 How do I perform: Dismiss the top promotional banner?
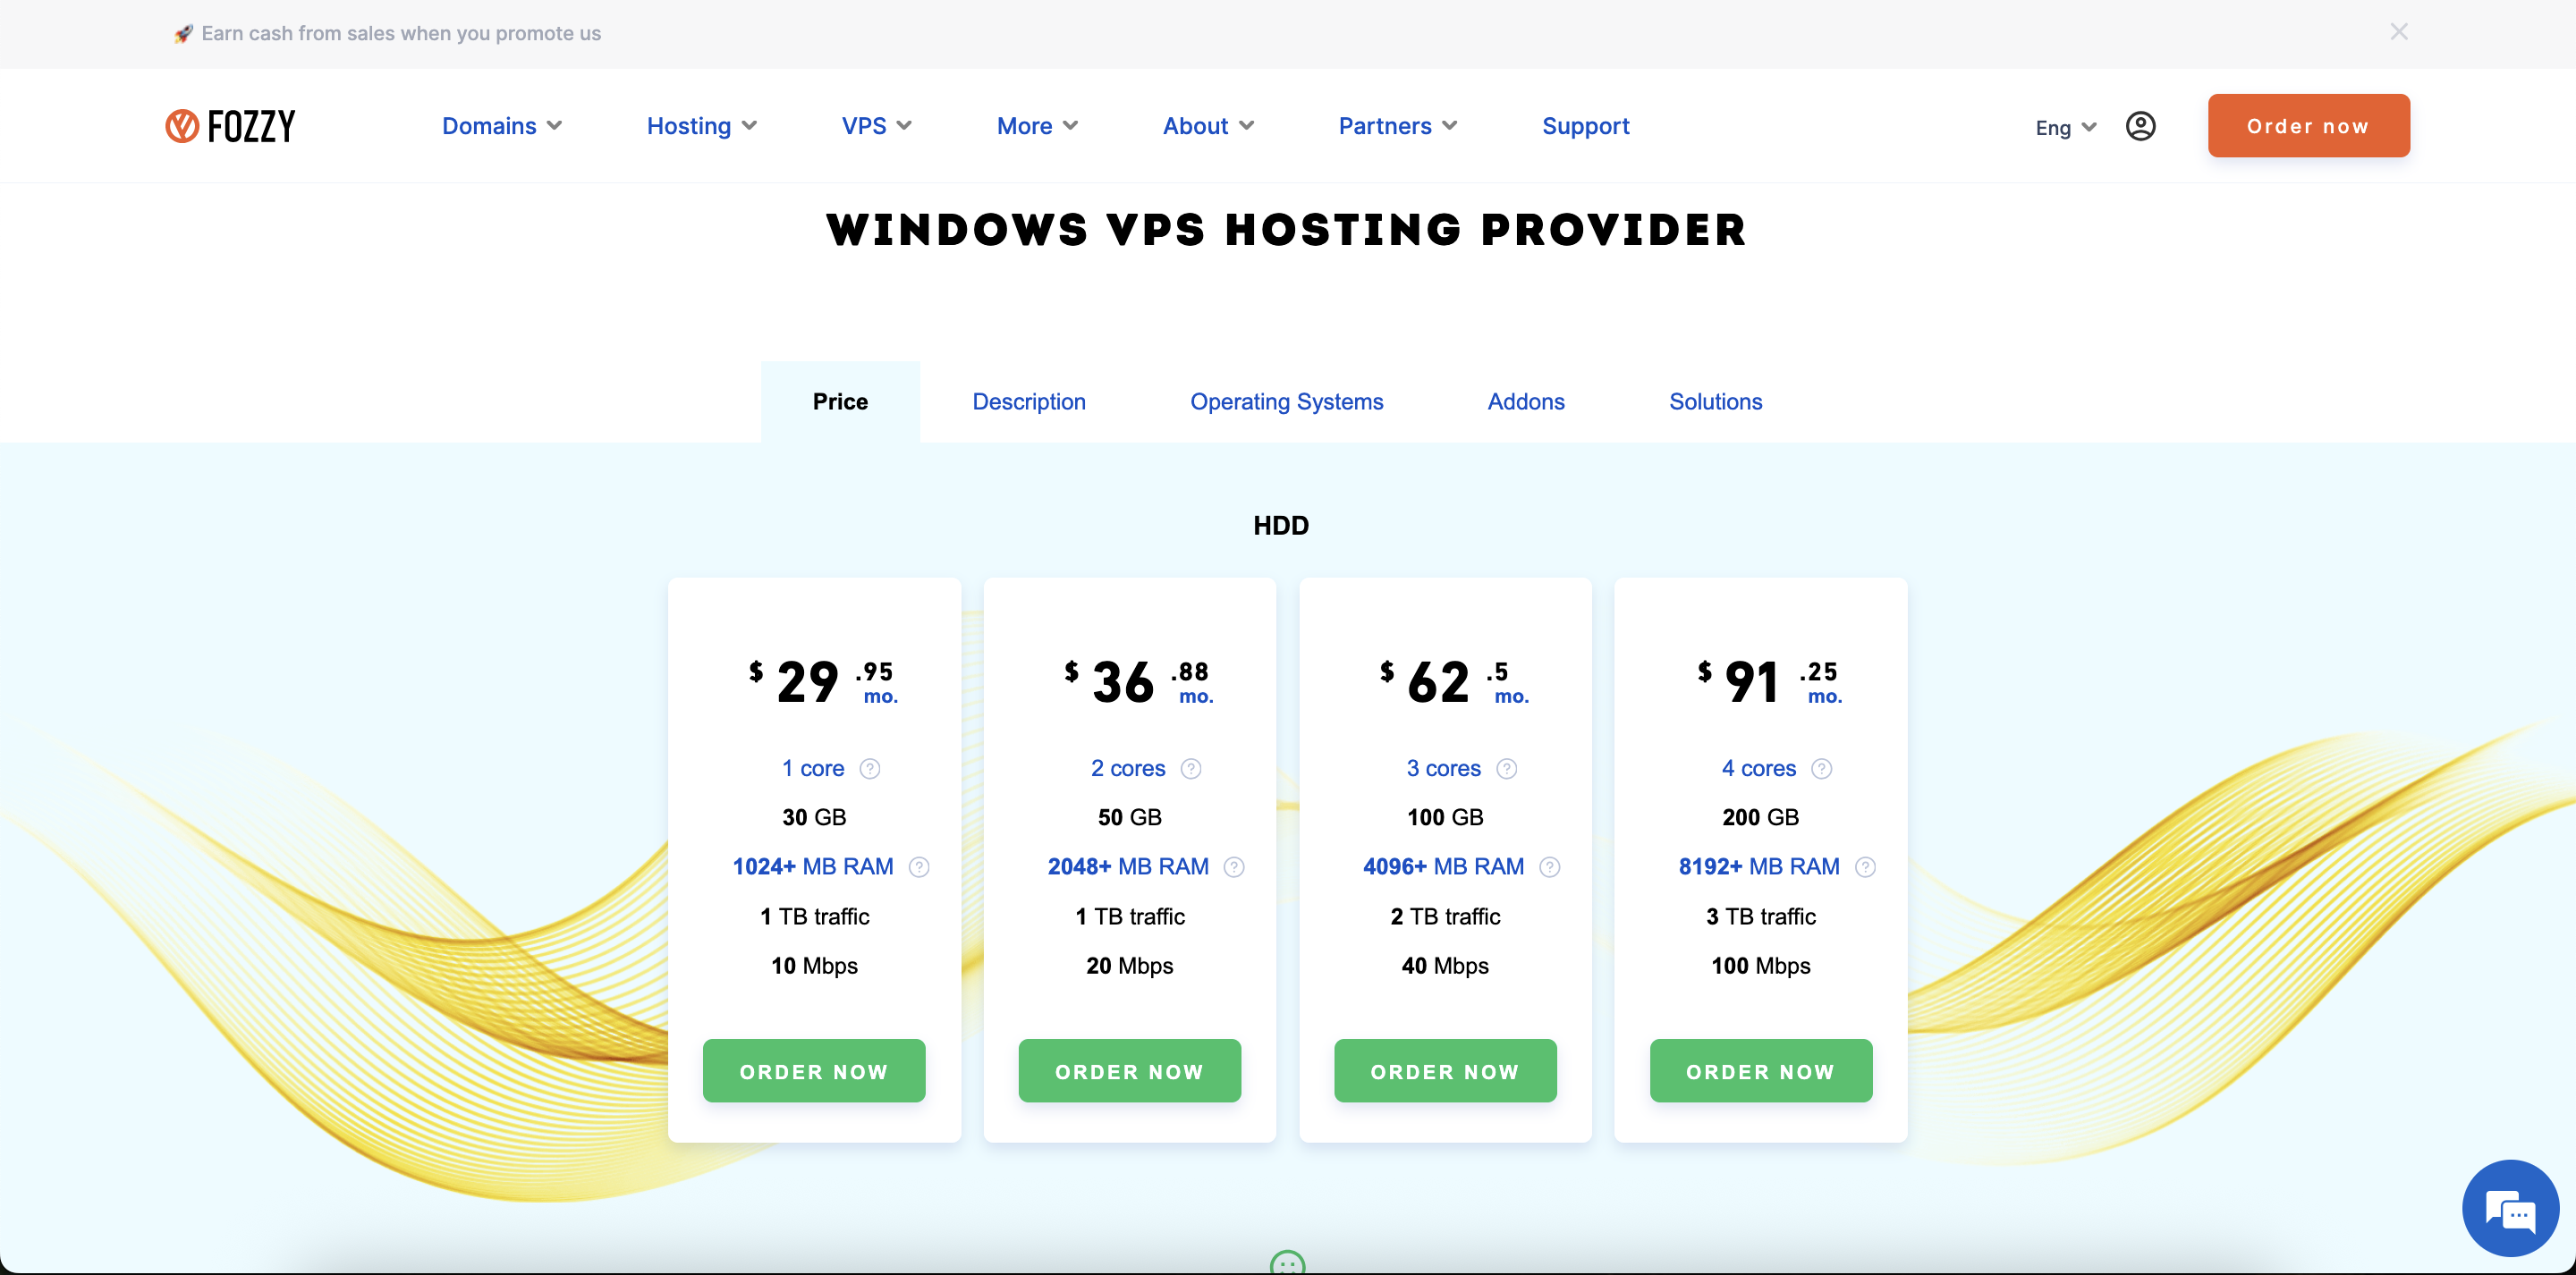[x=2399, y=31]
